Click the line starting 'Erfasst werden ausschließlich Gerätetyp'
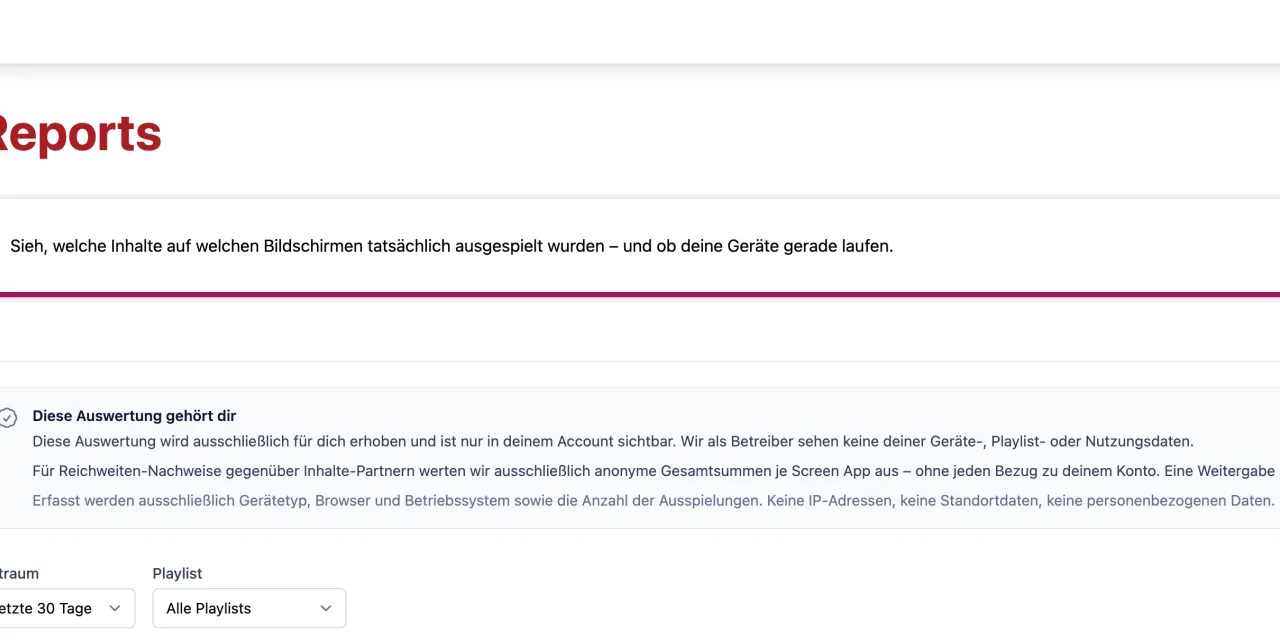The width and height of the screenshot is (1280, 640). (x=654, y=500)
